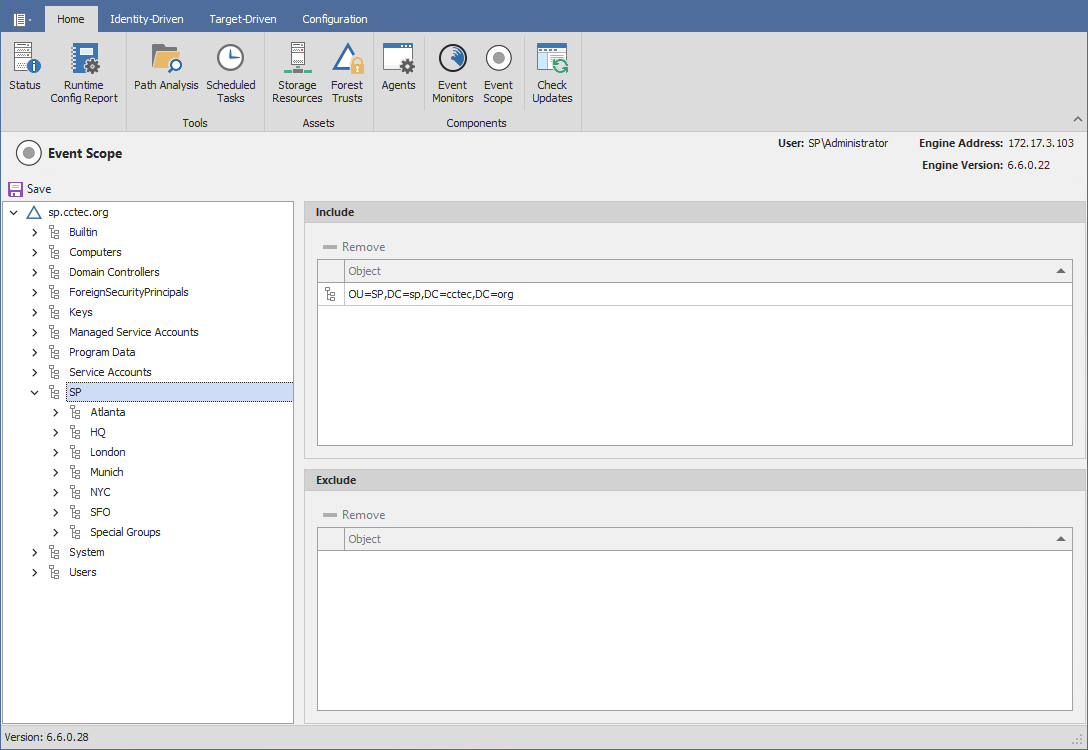Open Event Monitors

452,70
